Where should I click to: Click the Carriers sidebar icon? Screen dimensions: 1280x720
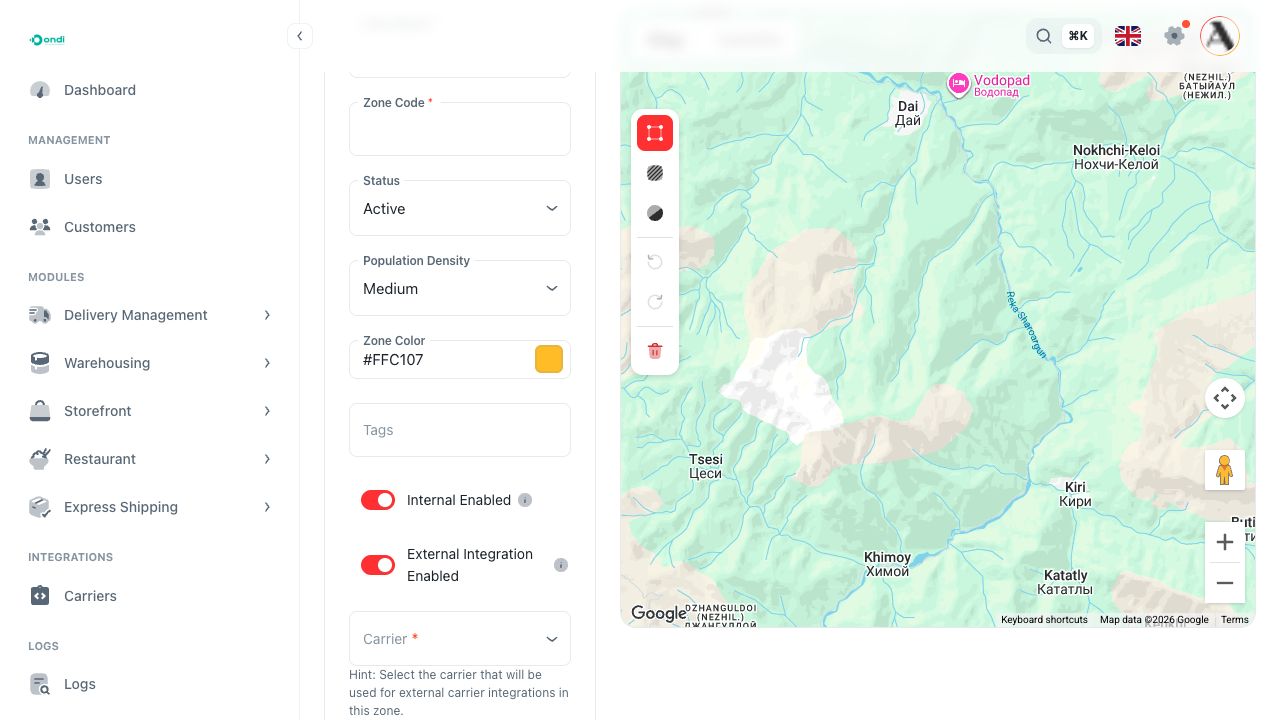tap(40, 596)
